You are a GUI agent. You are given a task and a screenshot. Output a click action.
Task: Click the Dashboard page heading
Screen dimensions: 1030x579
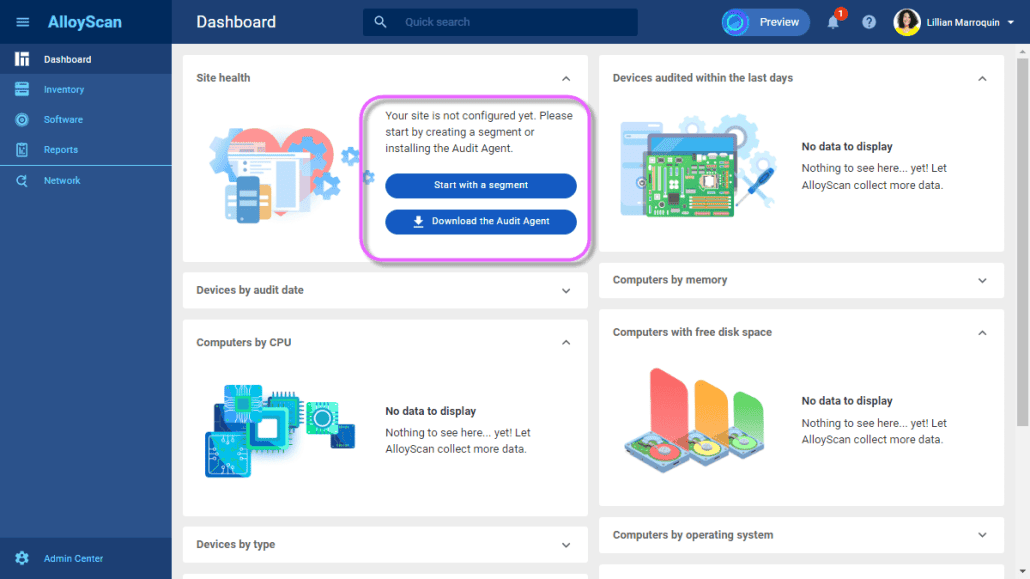click(236, 22)
